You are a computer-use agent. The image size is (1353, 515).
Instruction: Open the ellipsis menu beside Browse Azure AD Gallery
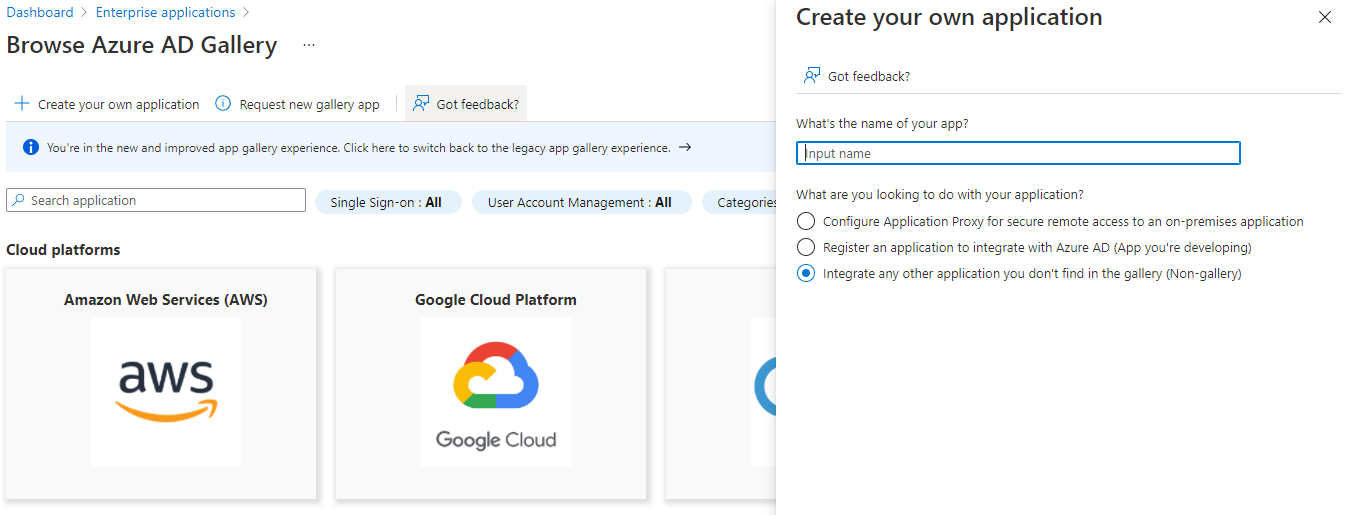click(x=309, y=45)
